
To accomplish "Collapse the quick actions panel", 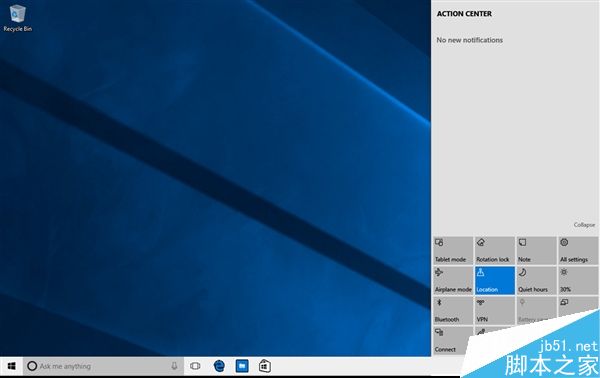I will [584, 225].
